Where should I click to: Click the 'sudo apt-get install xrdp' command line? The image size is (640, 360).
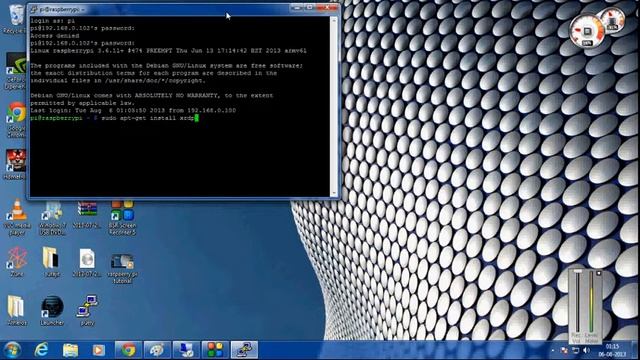coord(149,118)
